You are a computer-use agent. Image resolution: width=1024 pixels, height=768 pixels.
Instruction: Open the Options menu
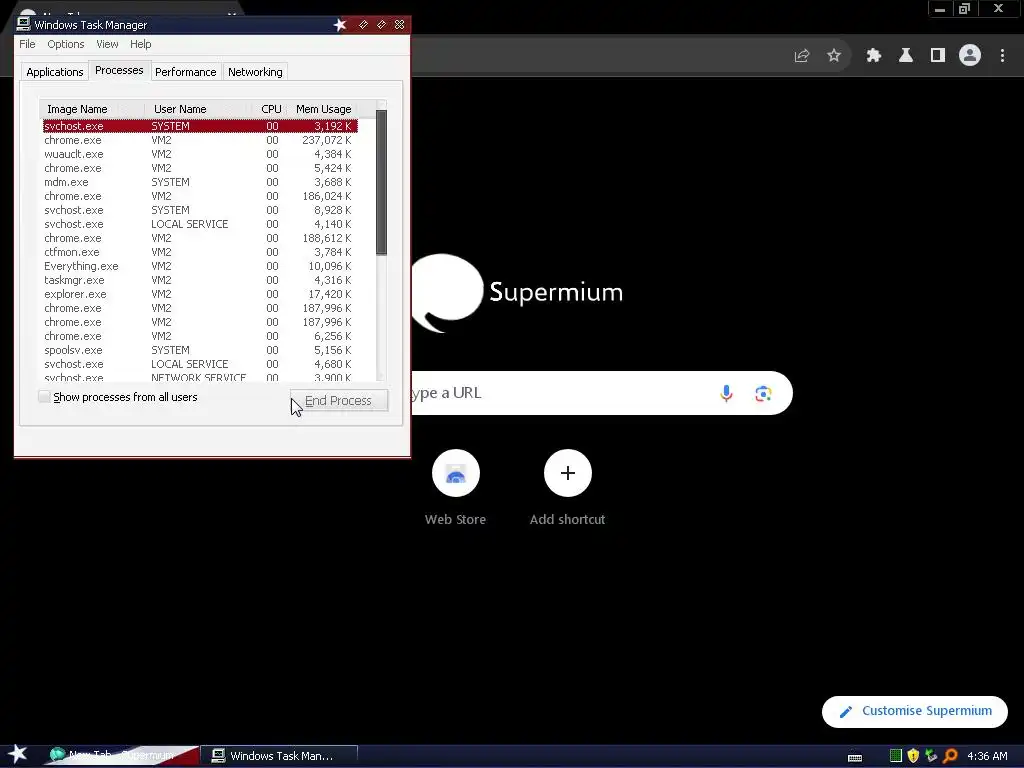65,44
